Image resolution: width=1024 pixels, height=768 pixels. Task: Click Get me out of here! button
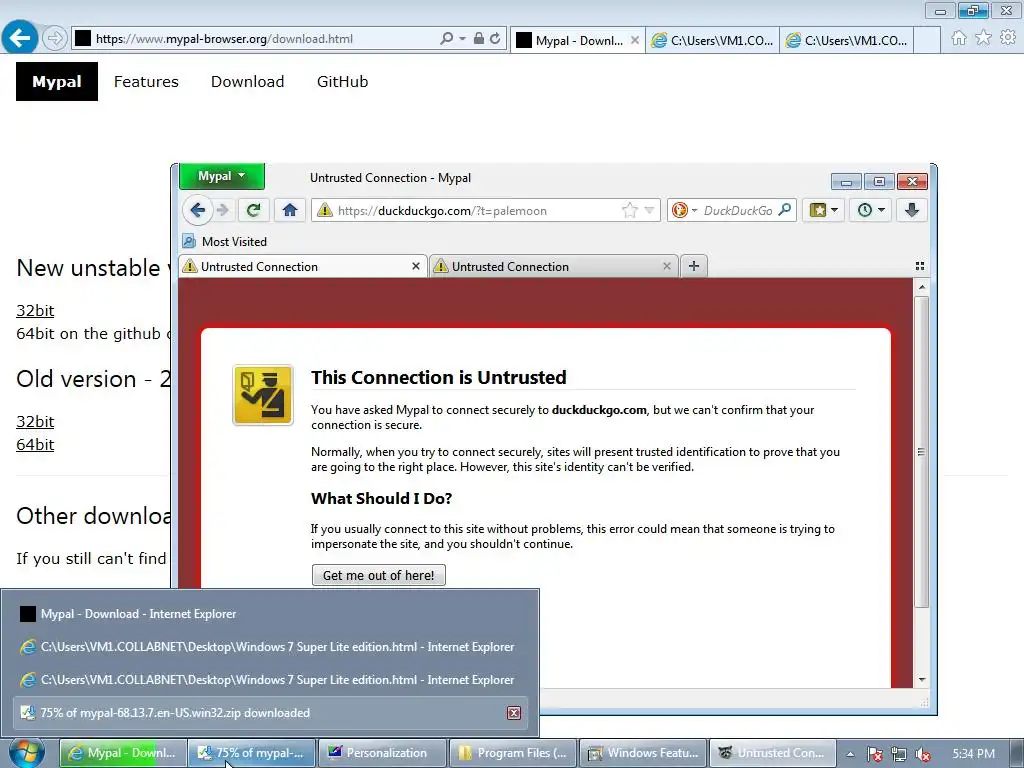(x=379, y=575)
